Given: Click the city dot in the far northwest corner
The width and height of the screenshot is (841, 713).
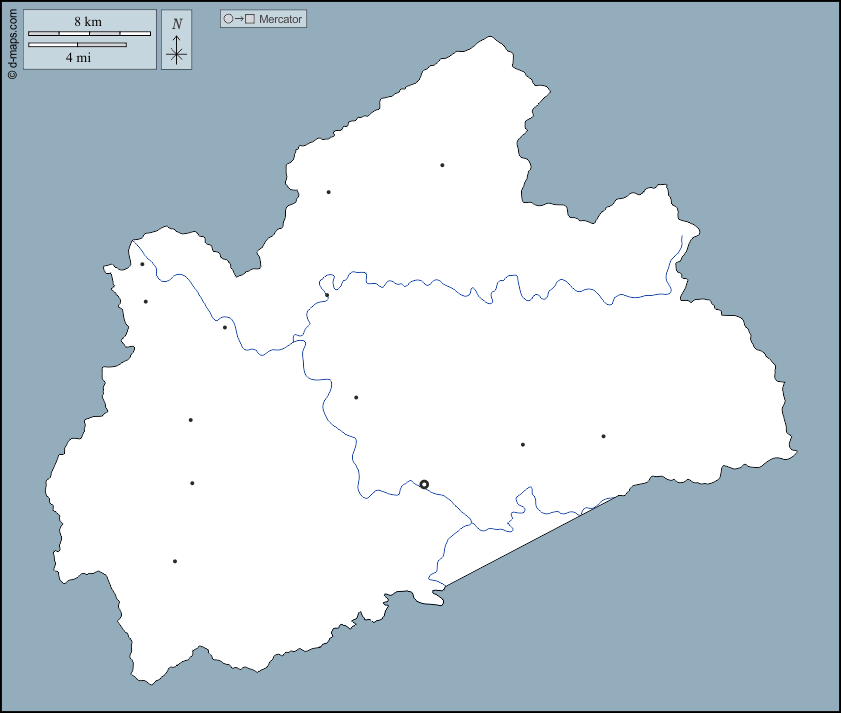Looking at the screenshot, I should 144,265.
